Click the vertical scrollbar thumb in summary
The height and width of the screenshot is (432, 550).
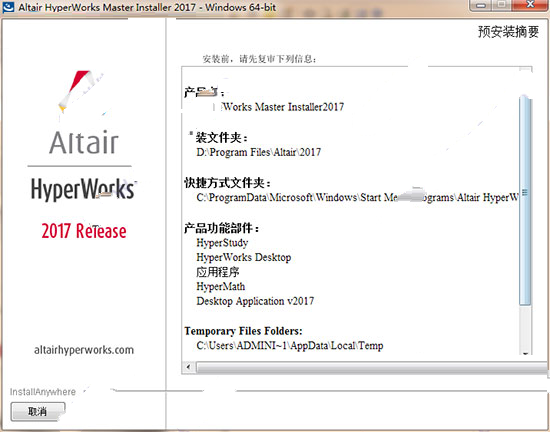pos(525,201)
